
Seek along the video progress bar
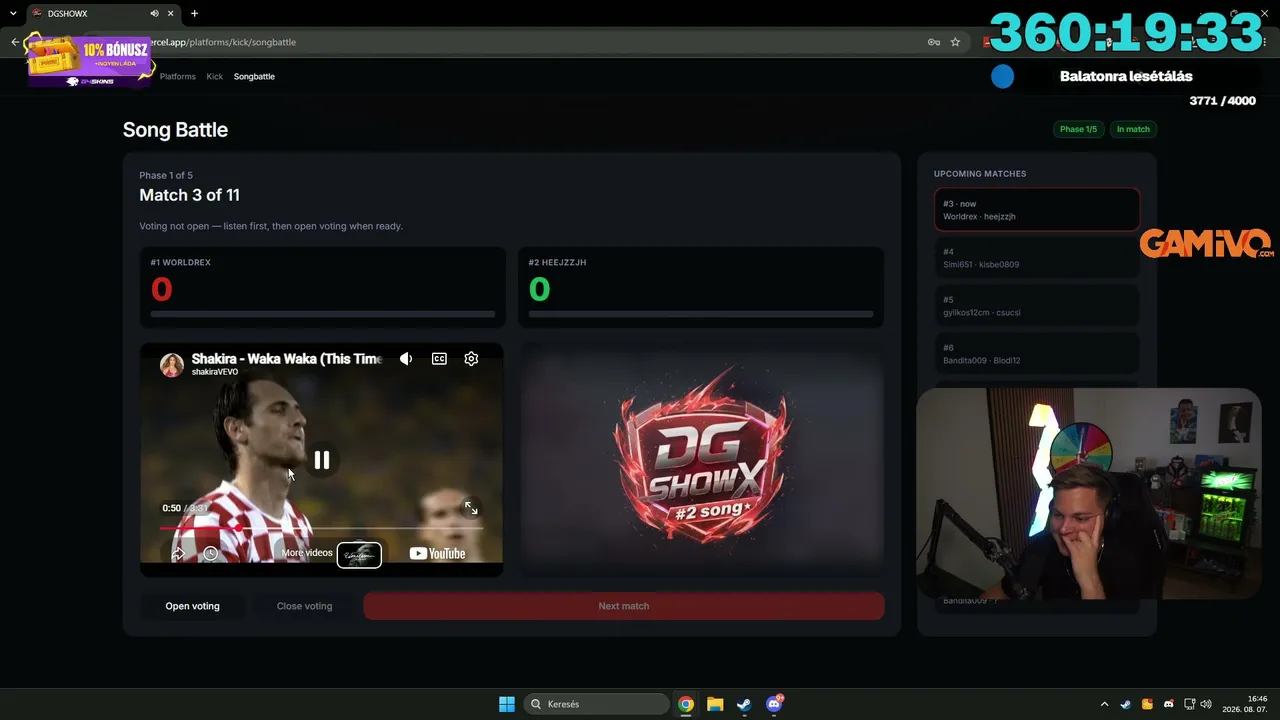(x=322, y=527)
